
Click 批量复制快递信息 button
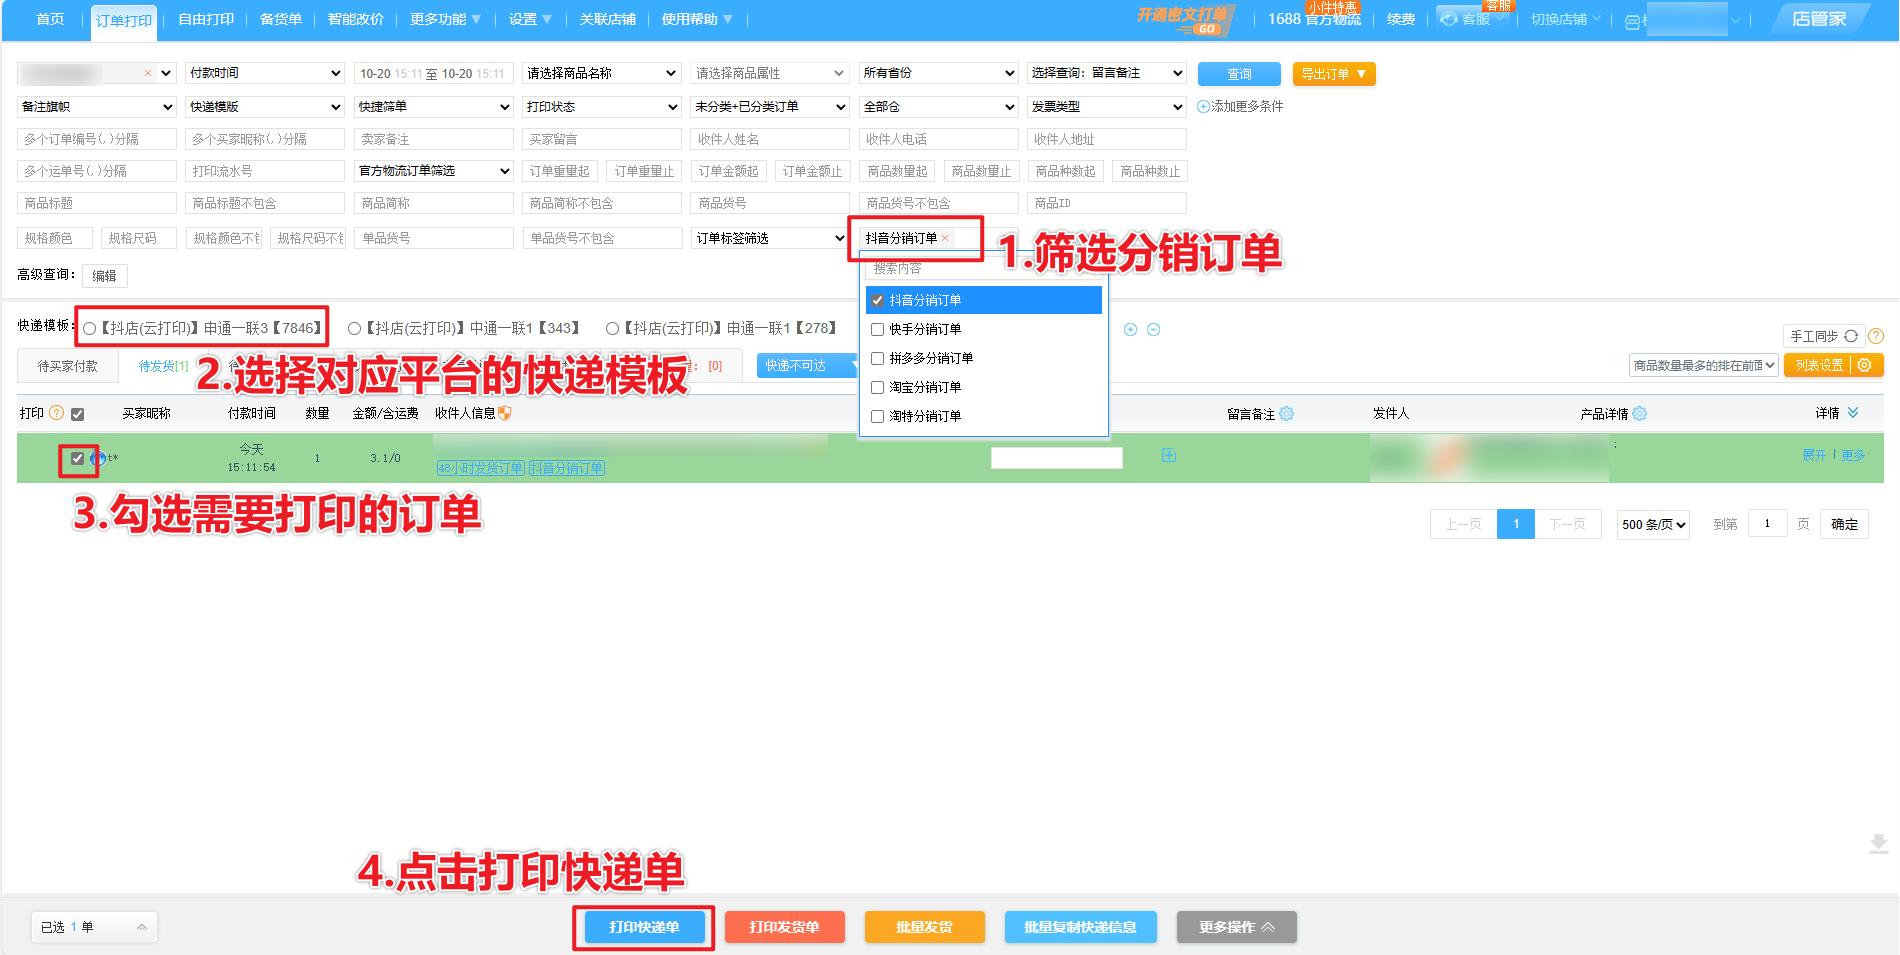[x=1080, y=927]
